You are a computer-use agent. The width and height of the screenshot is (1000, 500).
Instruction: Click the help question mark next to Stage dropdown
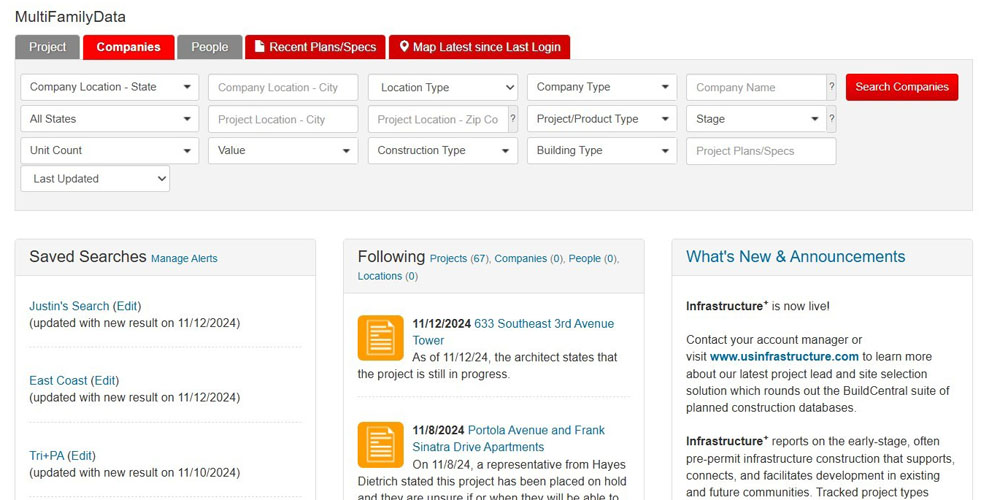(x=831, y=119)
